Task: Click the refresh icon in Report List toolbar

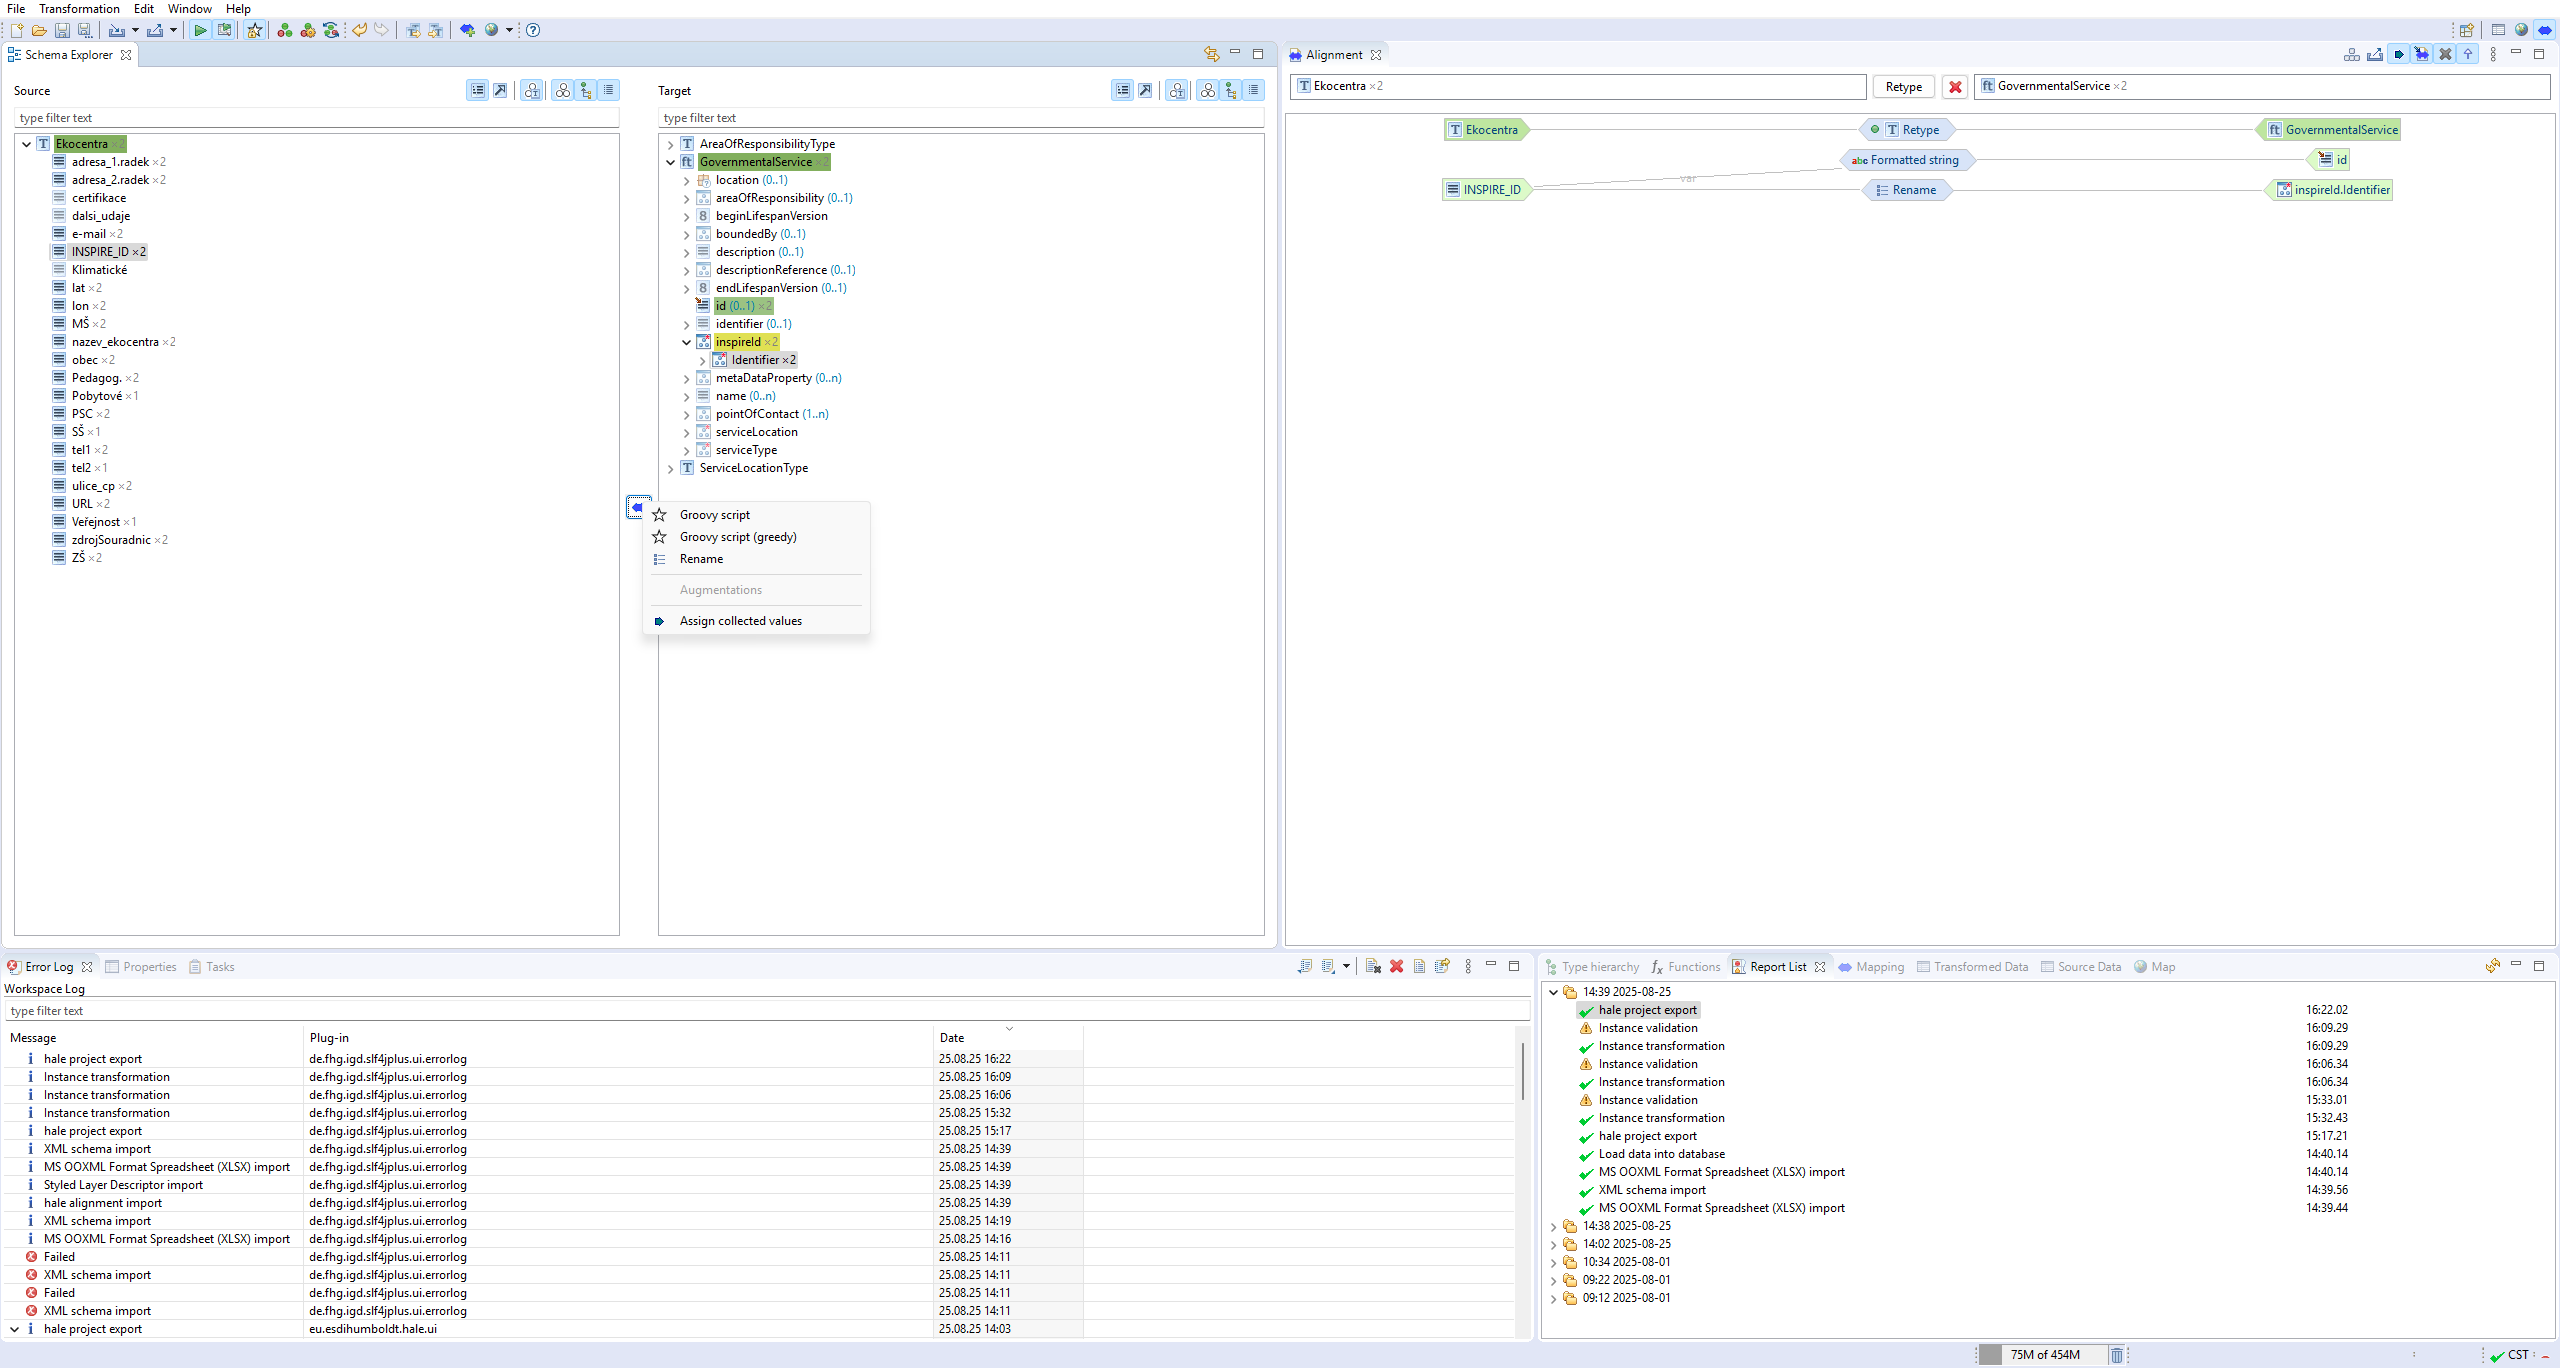Action: tap(2492, 966)
